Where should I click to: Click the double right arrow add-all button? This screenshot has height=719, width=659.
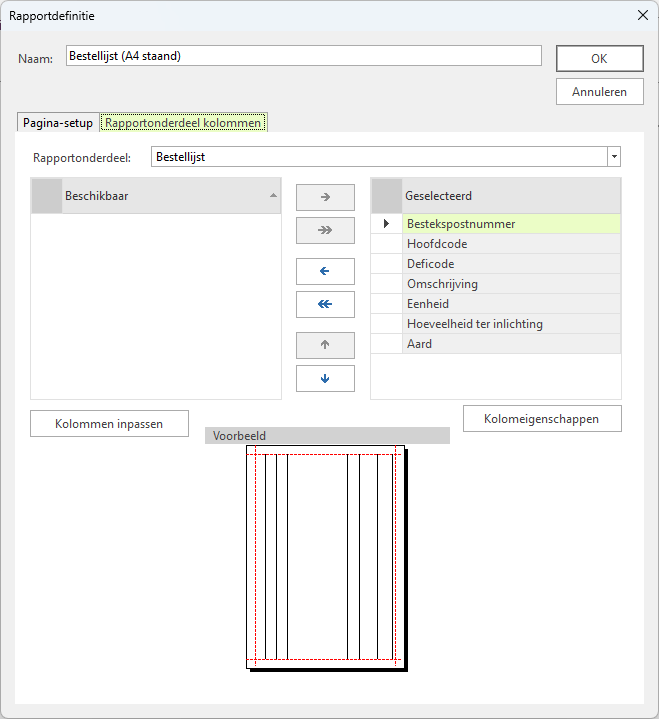[325, 230]
